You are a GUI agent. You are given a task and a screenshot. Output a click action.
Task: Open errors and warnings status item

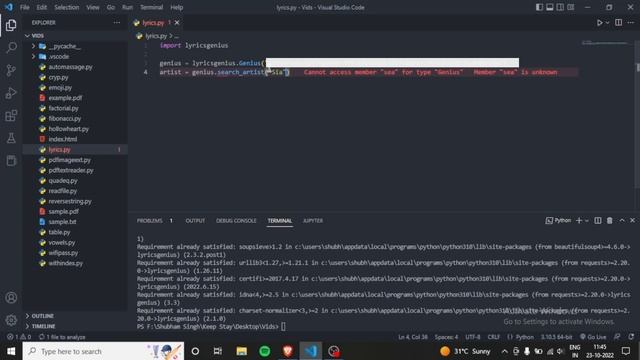[x=19, y=337]
